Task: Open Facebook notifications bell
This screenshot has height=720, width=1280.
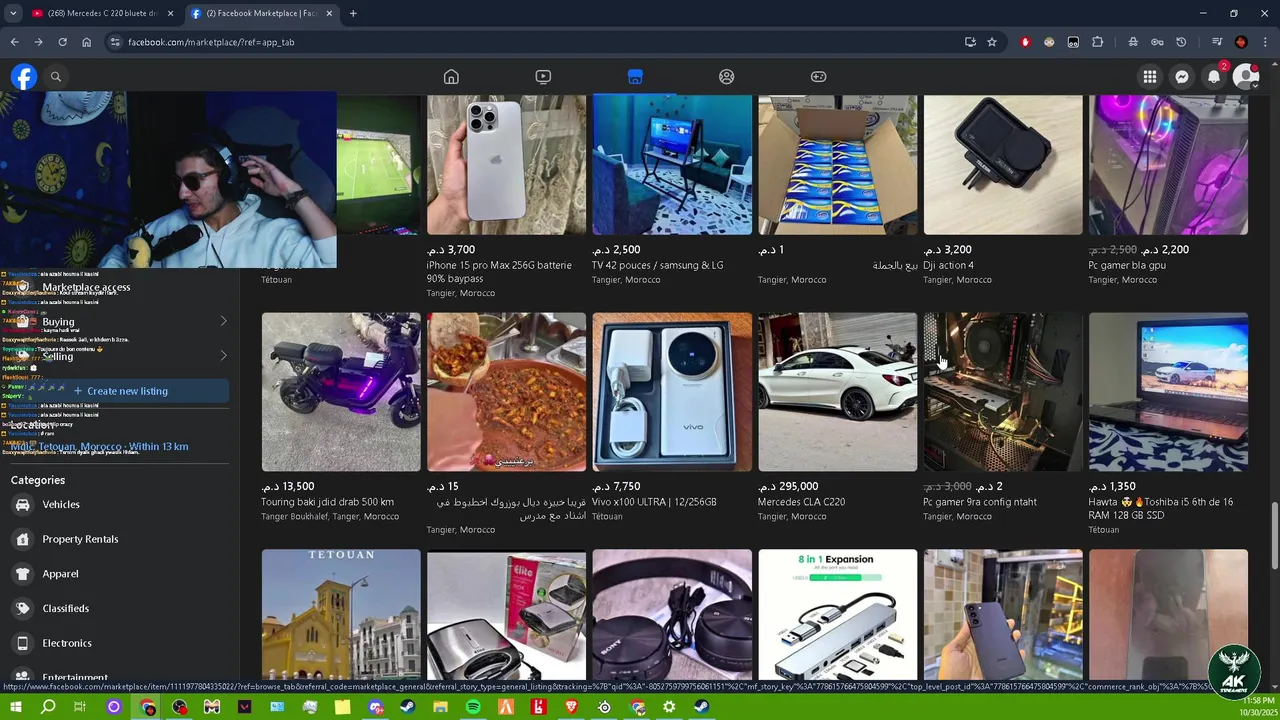Action: point(1214,77)
